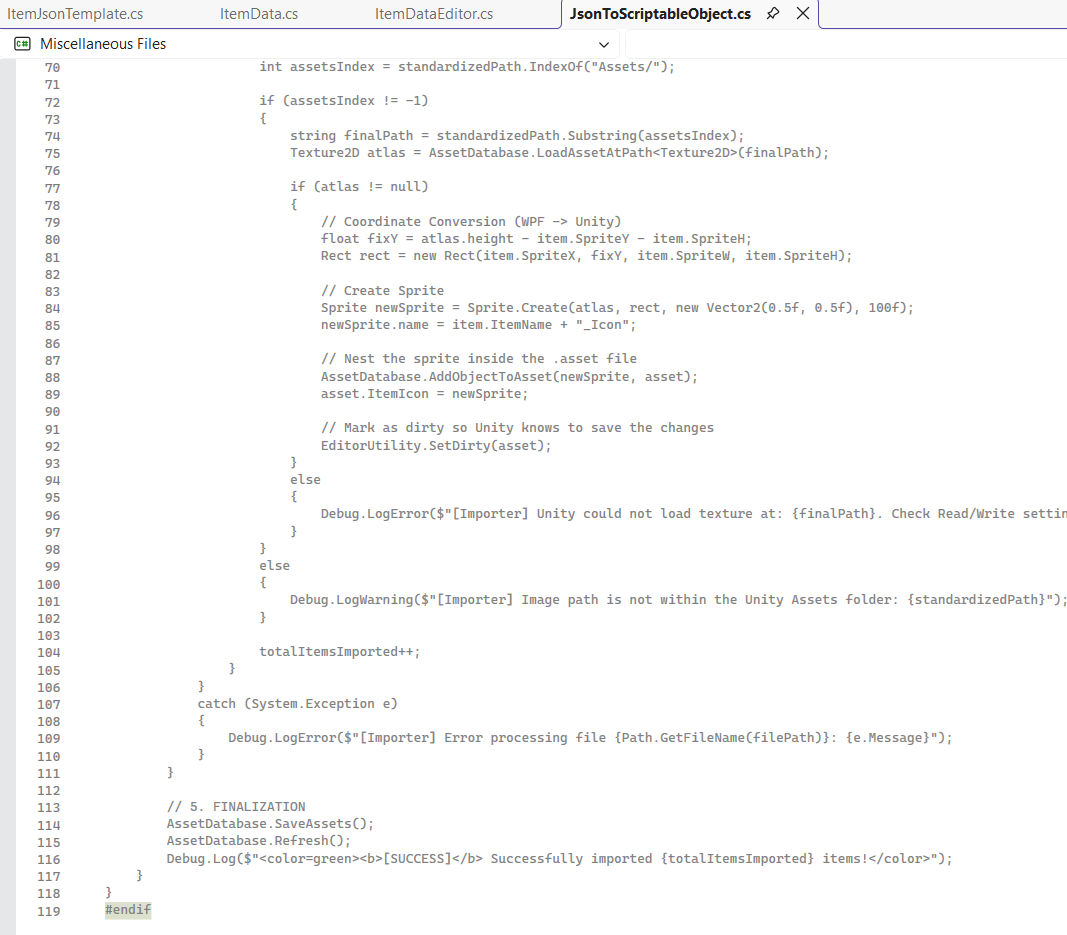Place cursor in the Coordinate Conversion comment
This screenshot has height=935, width=1067.
pos(471,222)
